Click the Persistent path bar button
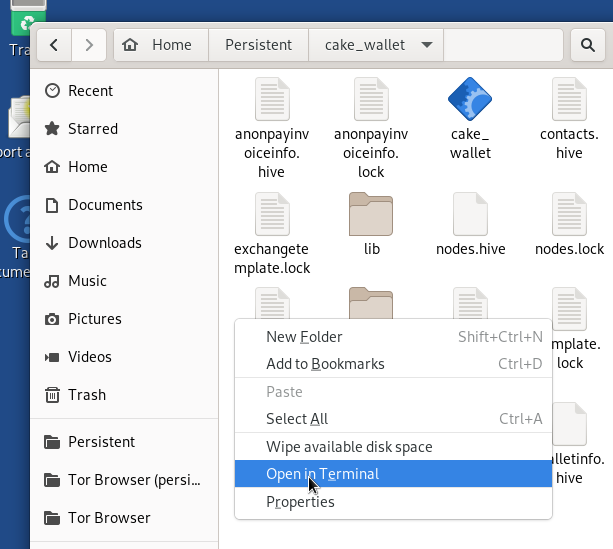 point(258,45)
